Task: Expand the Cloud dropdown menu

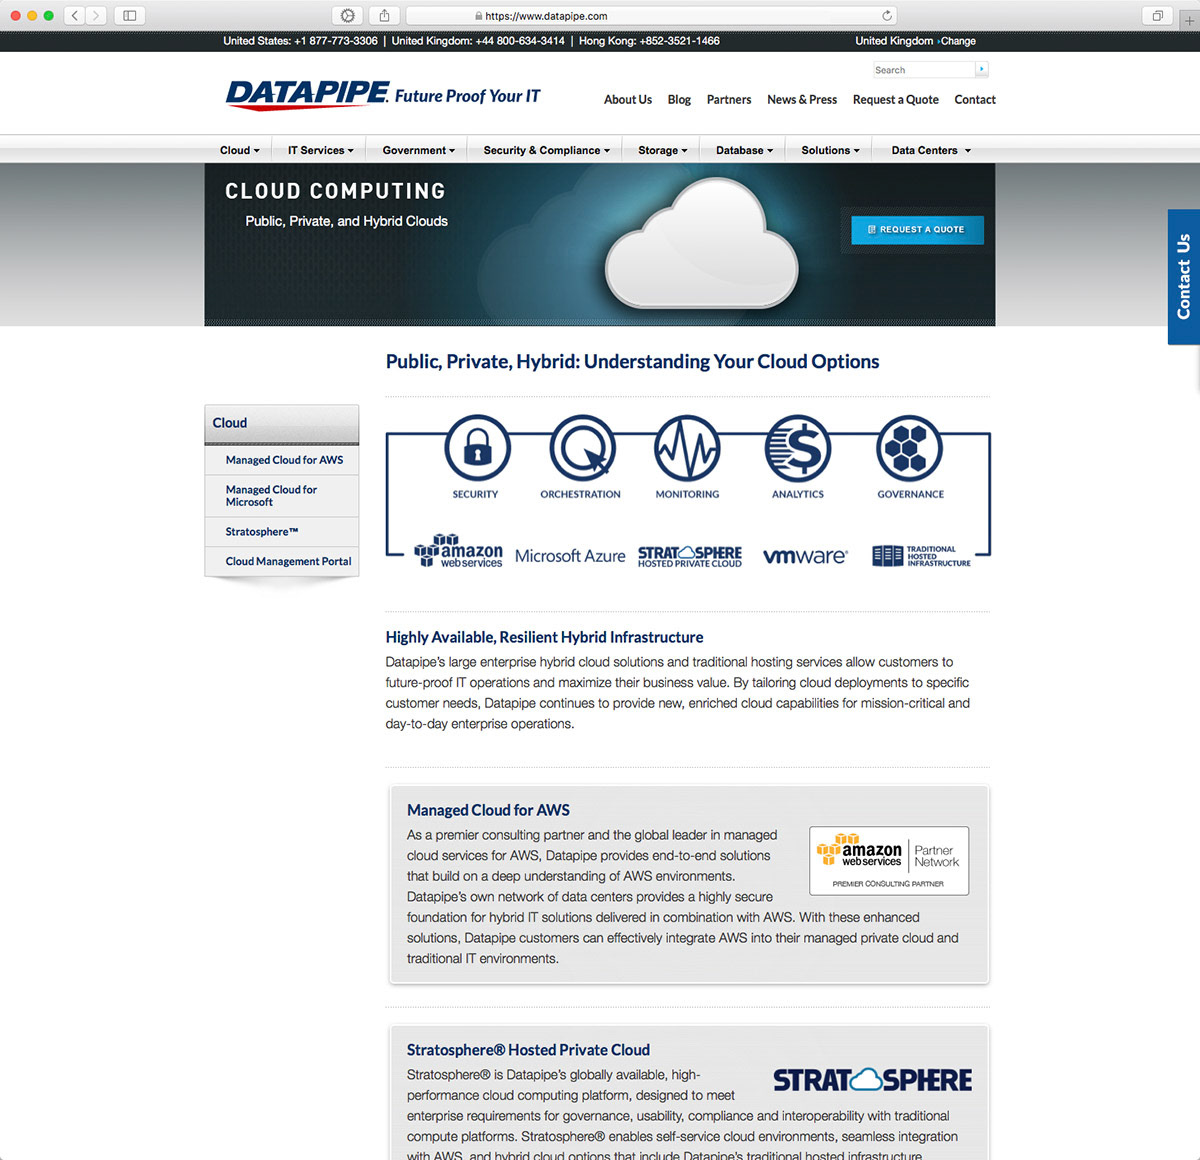Action: (x=240, y=150)
